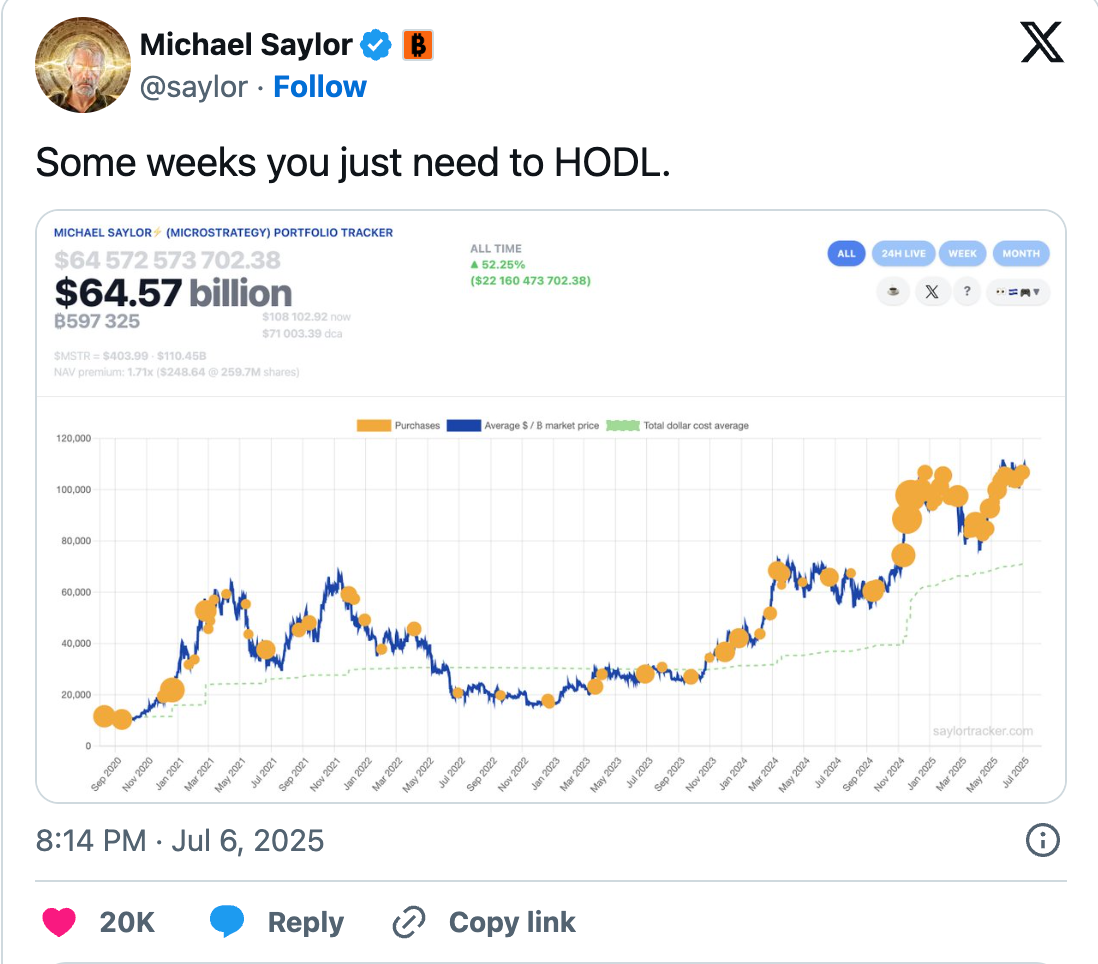1098x964 pixels.
Task: Click the coffee cup icon in tracker
Action: (893, 292)
